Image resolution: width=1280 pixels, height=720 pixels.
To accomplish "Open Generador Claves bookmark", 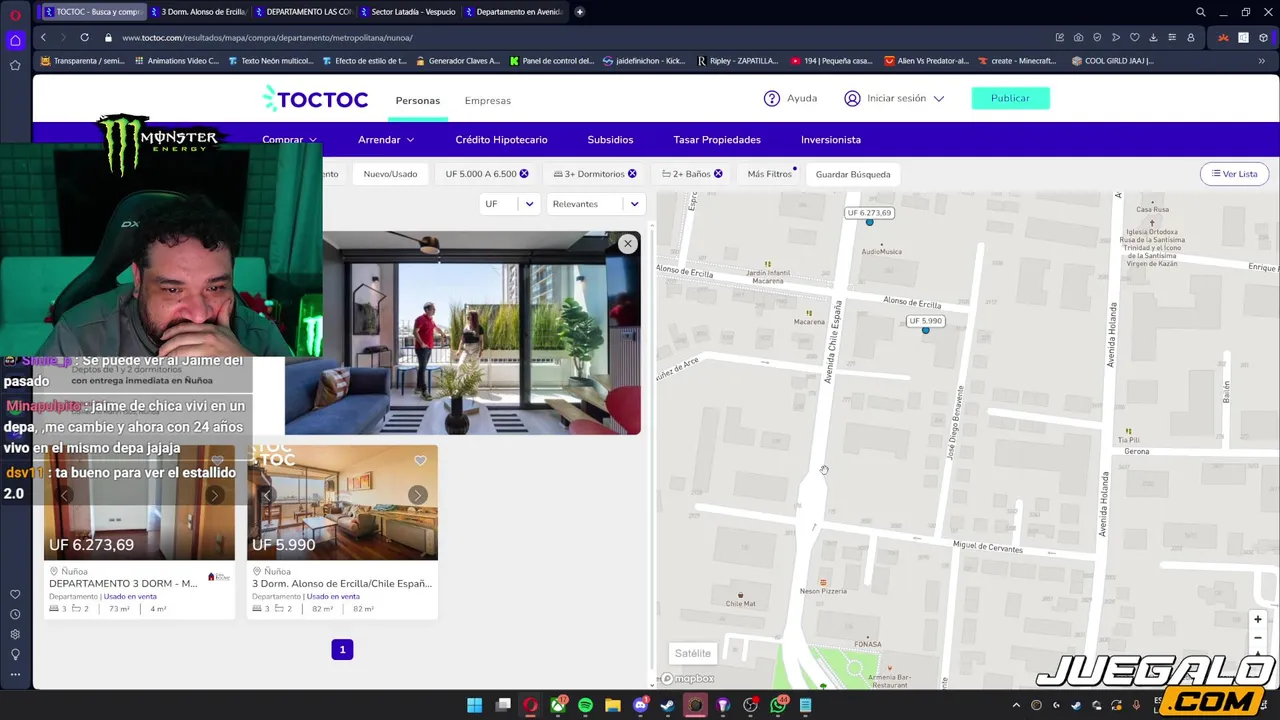I will point(457,61).
